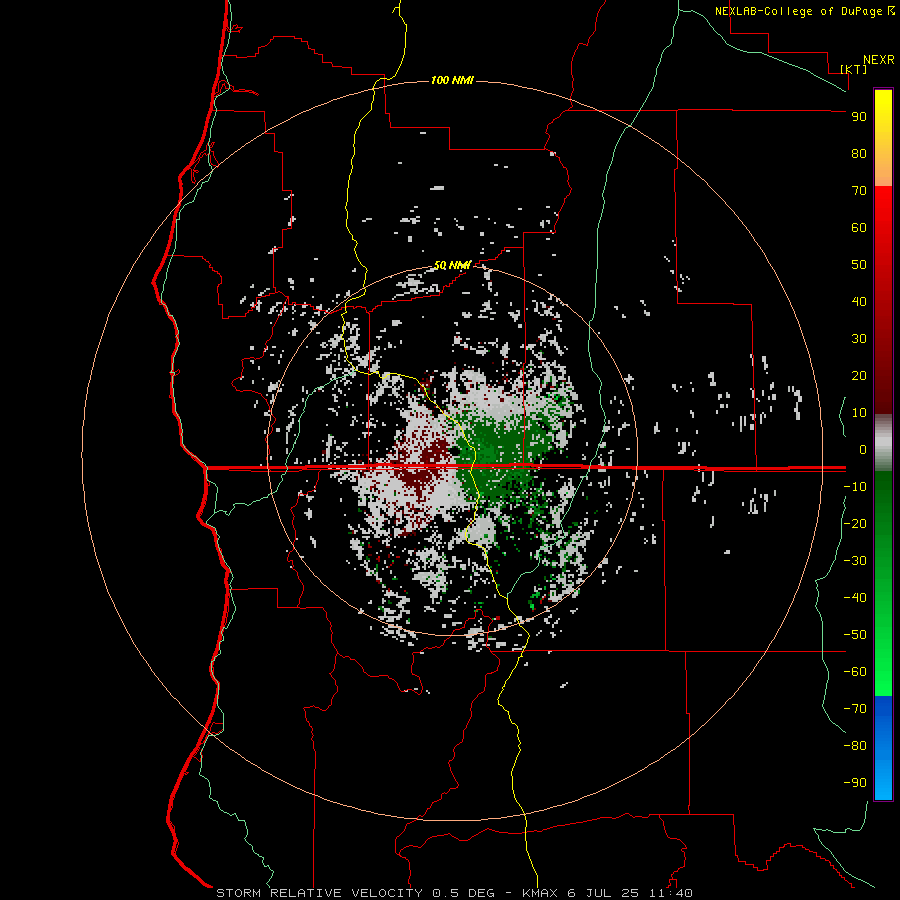Screen dimensions: 900x900
Task: Click the 50 NMI range ring label
Action: (452, 265)
